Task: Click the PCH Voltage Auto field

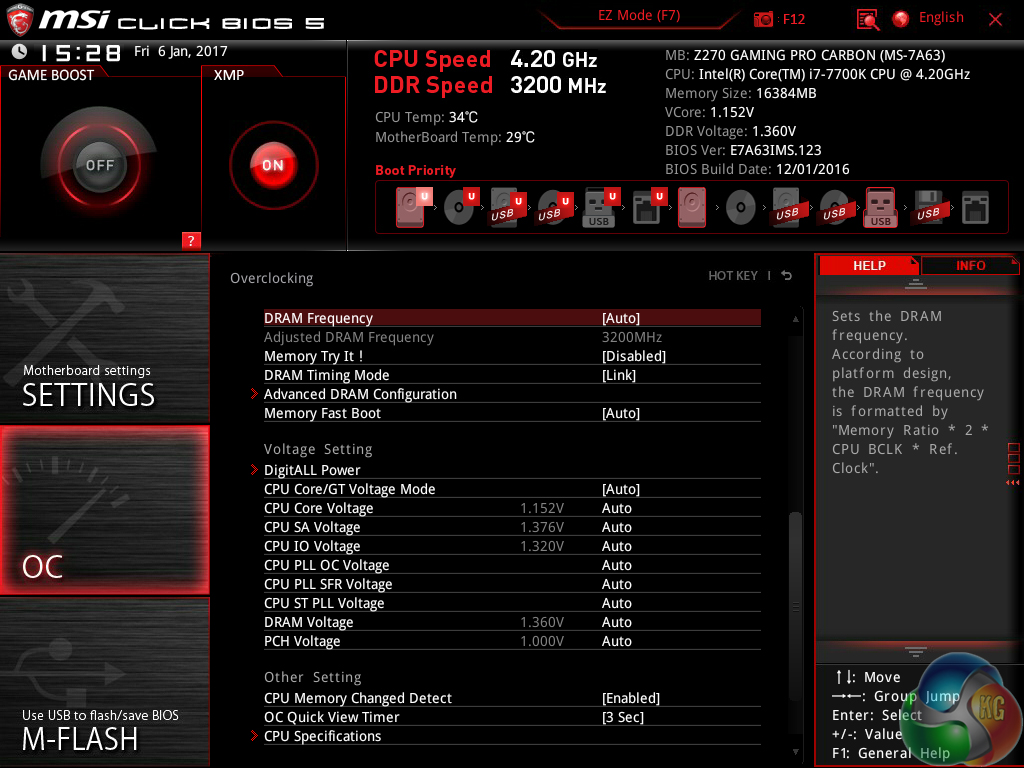Action: 616,641
